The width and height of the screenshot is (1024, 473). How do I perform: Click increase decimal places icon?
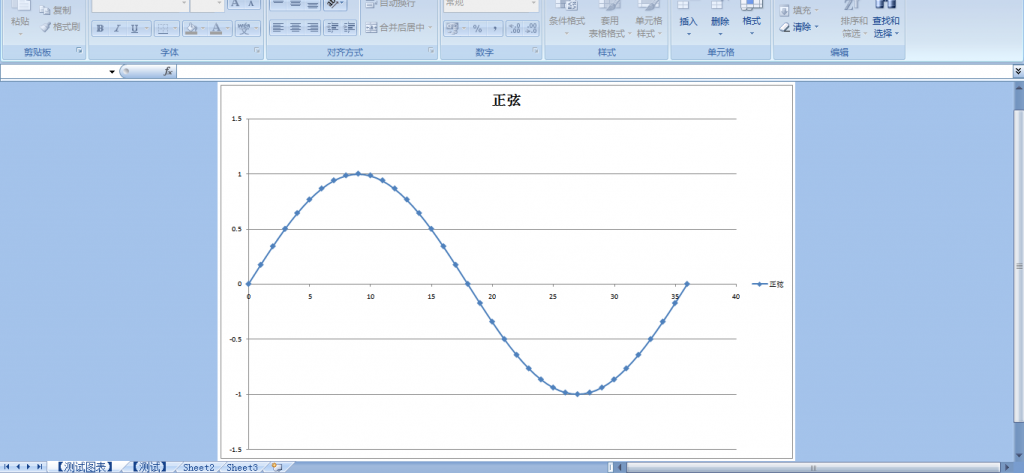click(x=515, y=29)
